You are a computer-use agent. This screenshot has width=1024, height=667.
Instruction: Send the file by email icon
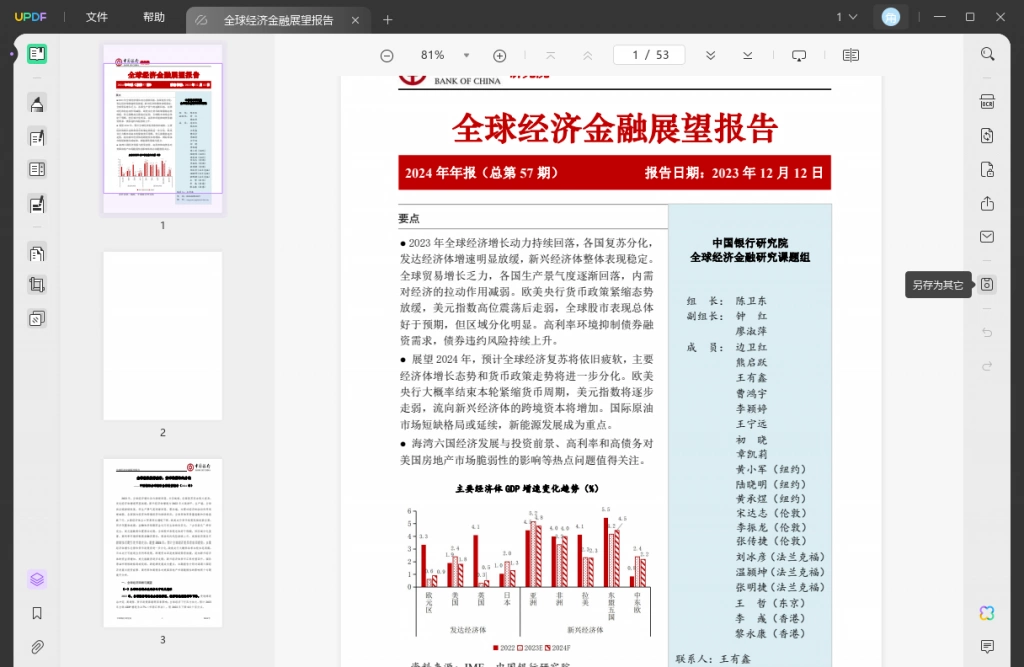[987, 236]
